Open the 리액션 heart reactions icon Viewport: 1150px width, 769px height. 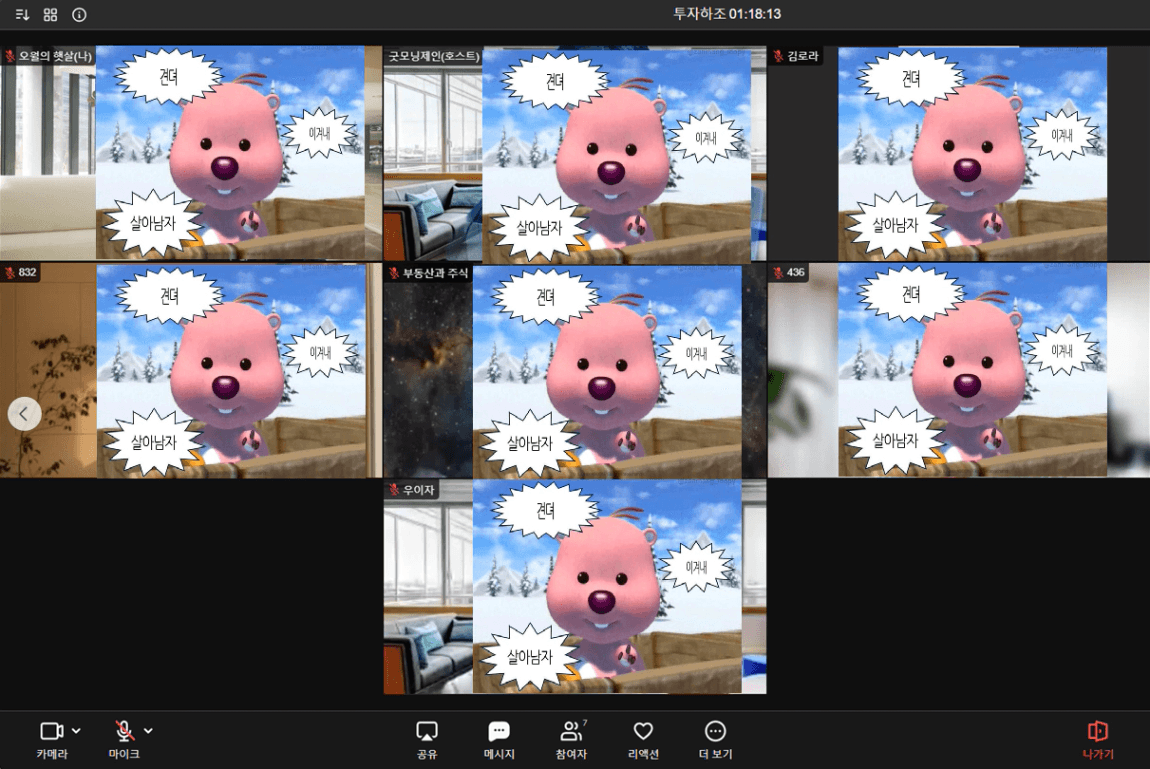tap(643, 738)
